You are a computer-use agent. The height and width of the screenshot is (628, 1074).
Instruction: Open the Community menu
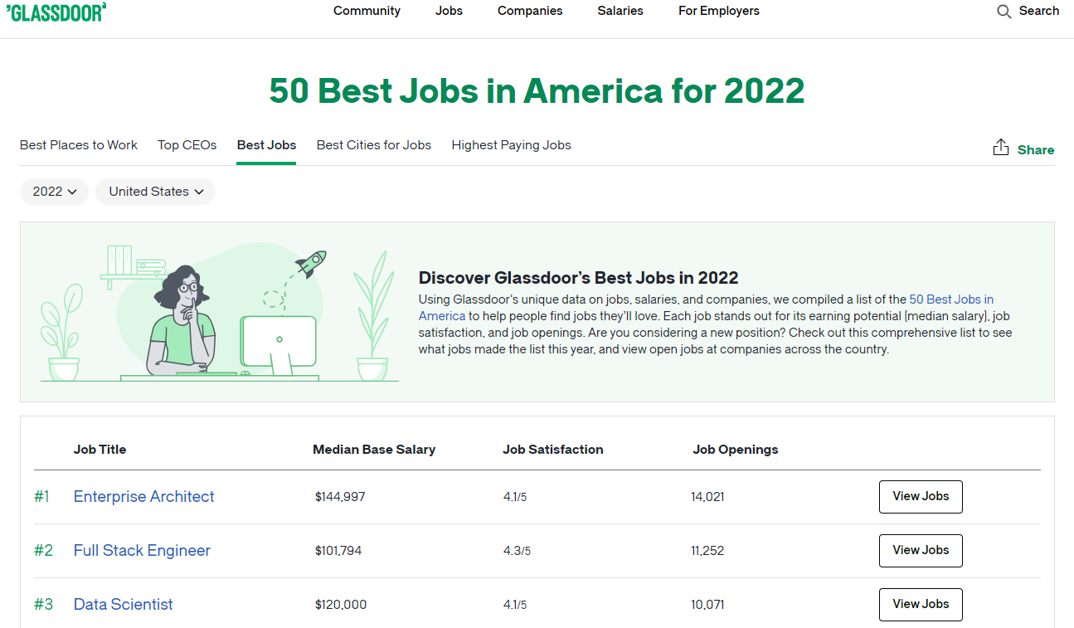(x=367, y=11)
